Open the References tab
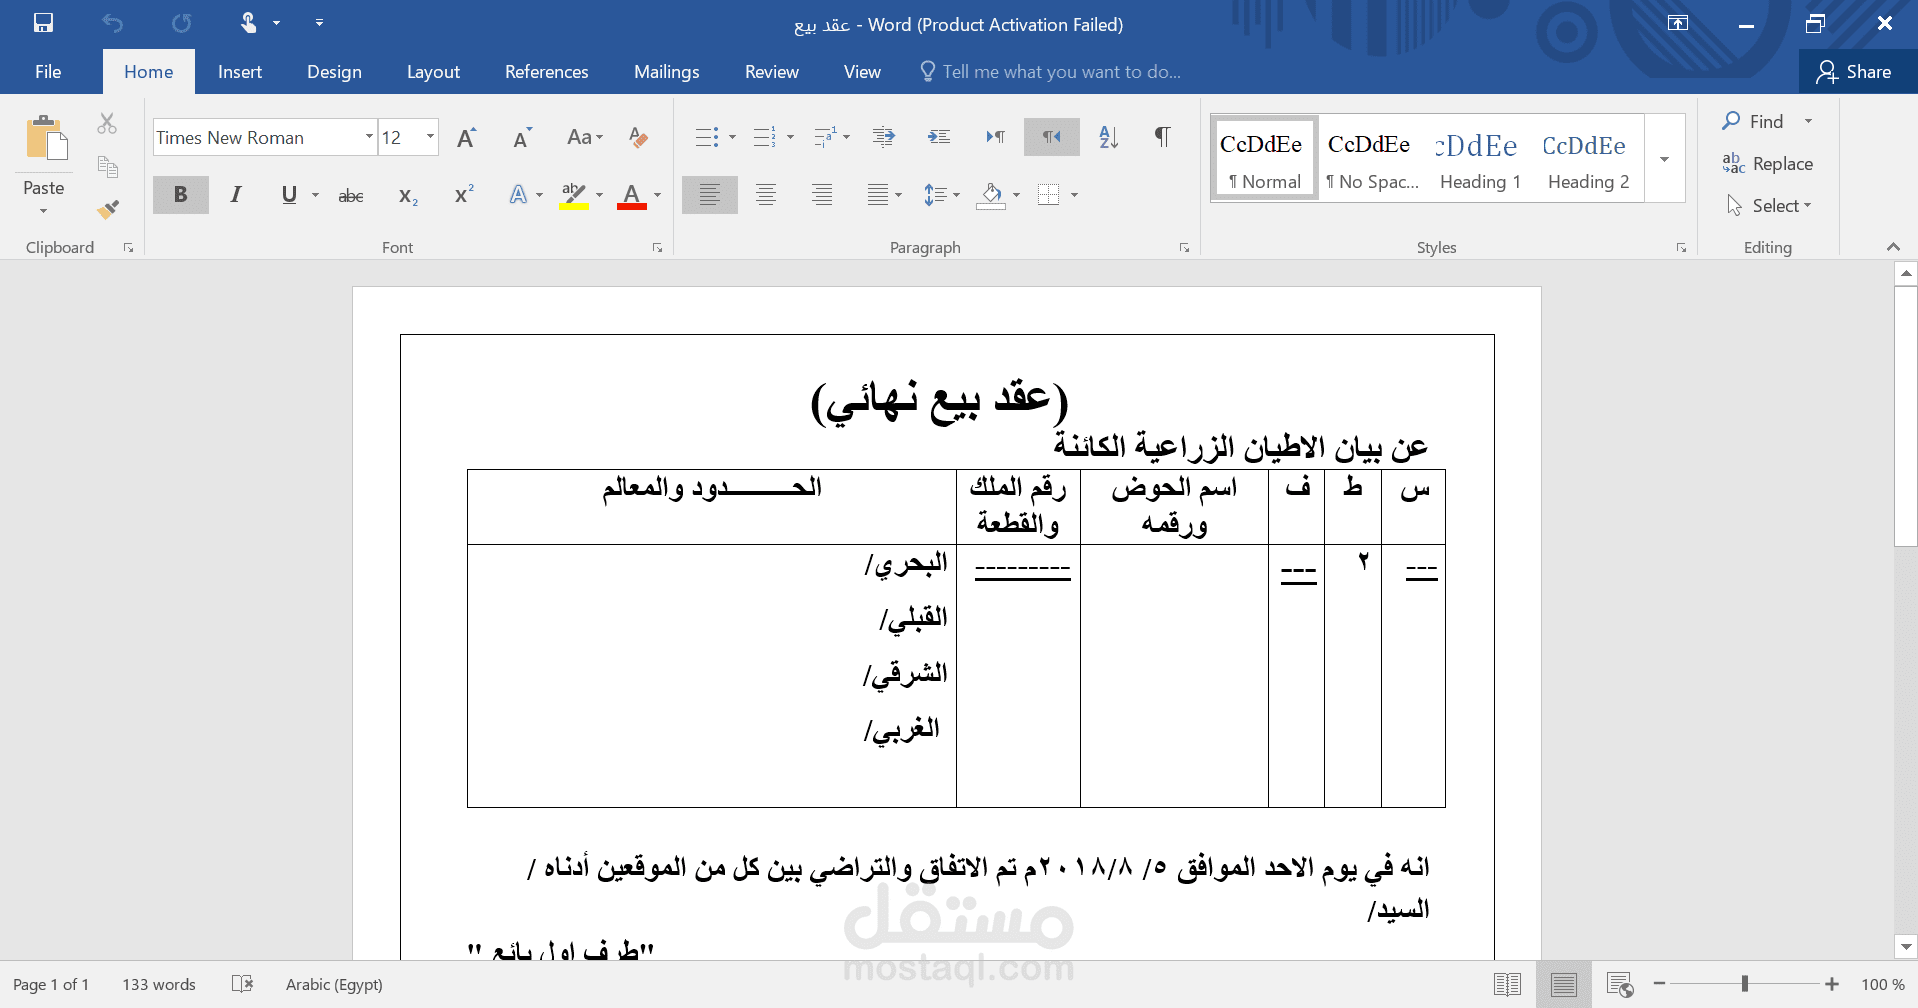Image resolution: width=1918 pixels, height=1008 pixels. [546, 72]
